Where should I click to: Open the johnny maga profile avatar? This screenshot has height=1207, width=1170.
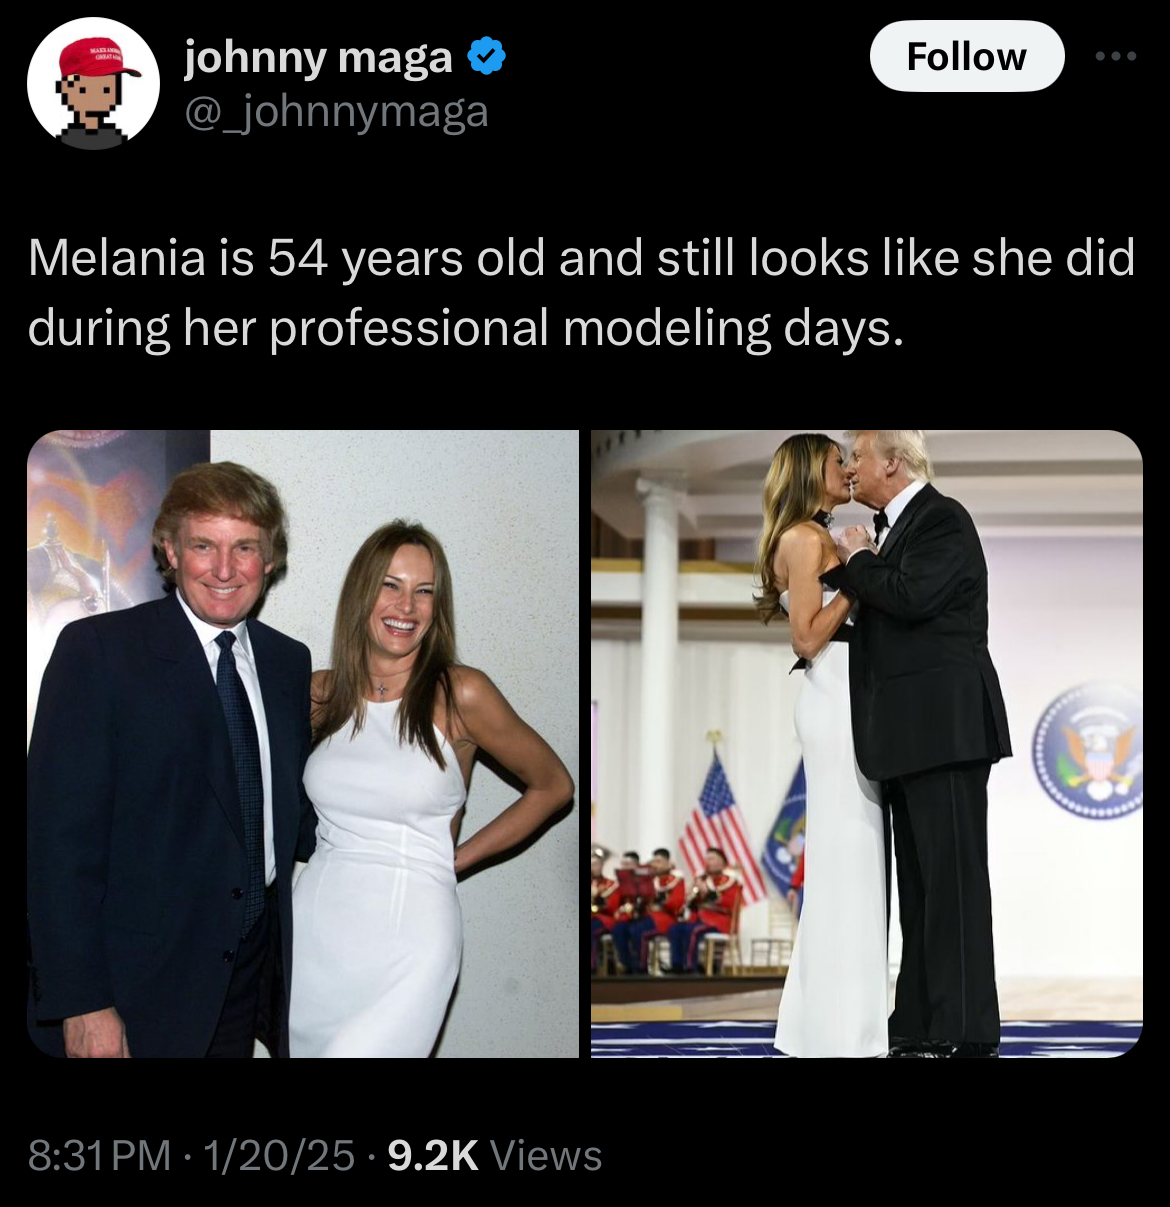pyautogui.click(x=93, y=83)
